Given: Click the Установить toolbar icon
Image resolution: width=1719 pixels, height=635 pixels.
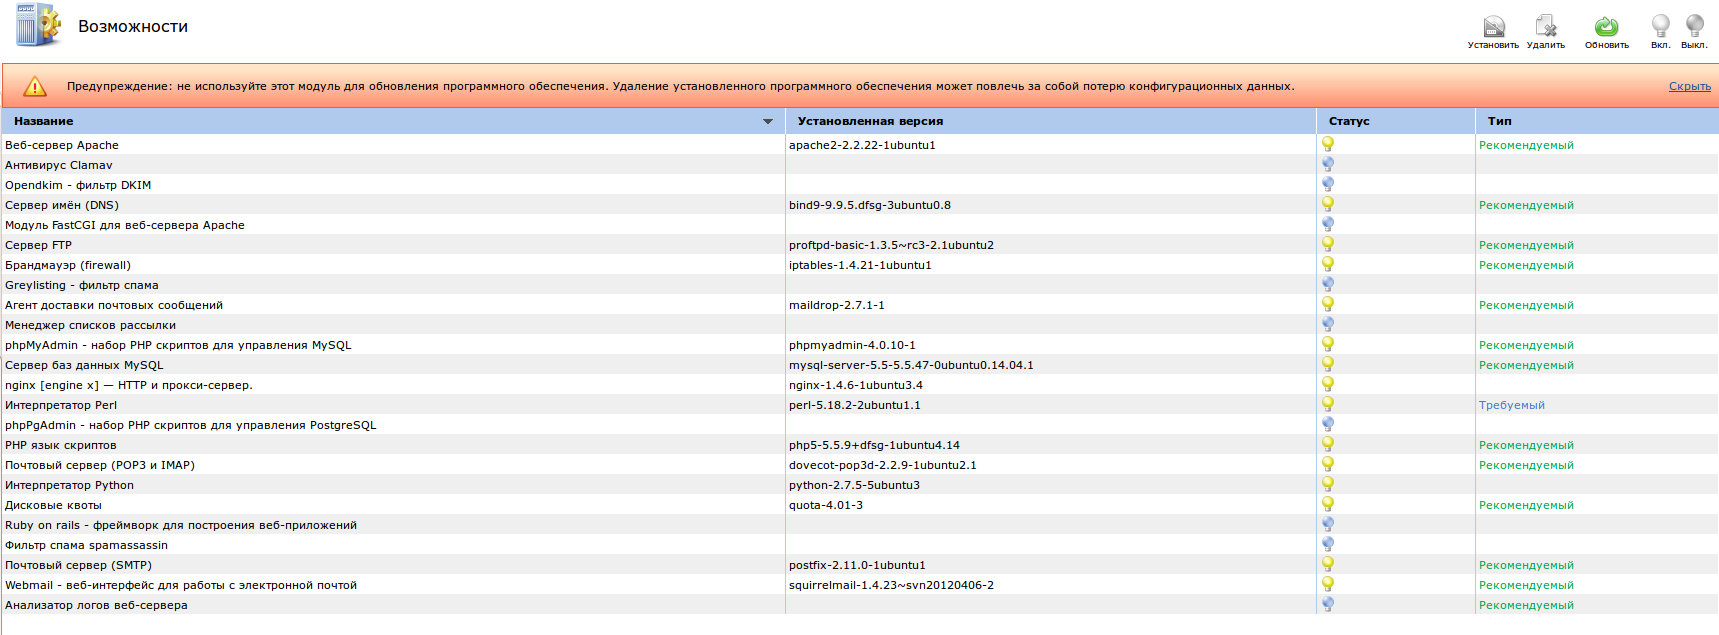Looking at the screenshot, I should point(1493,27).
